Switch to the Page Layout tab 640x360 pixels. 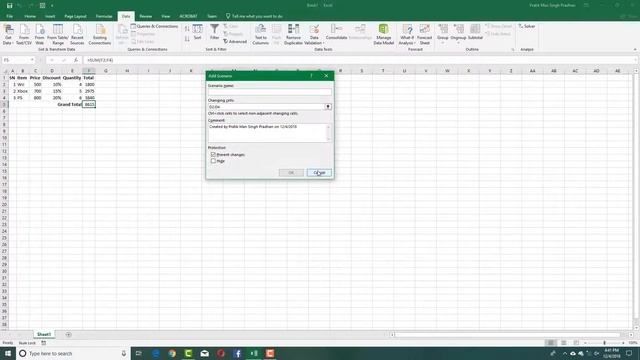tap(76, 16)
